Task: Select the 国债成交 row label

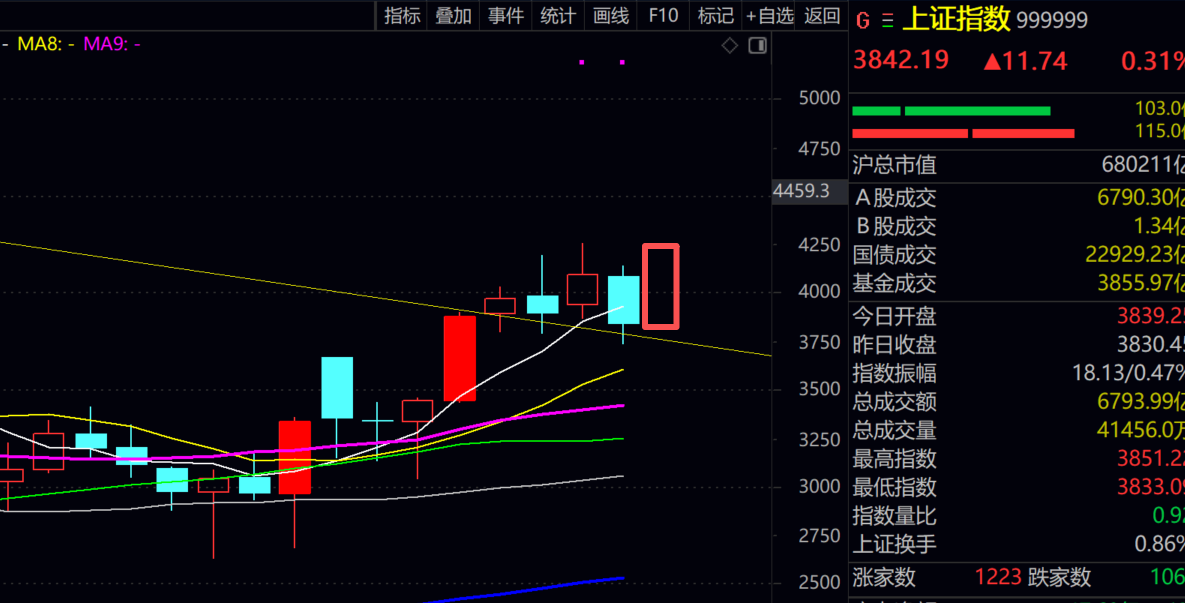Action: [x=895, y=255]
